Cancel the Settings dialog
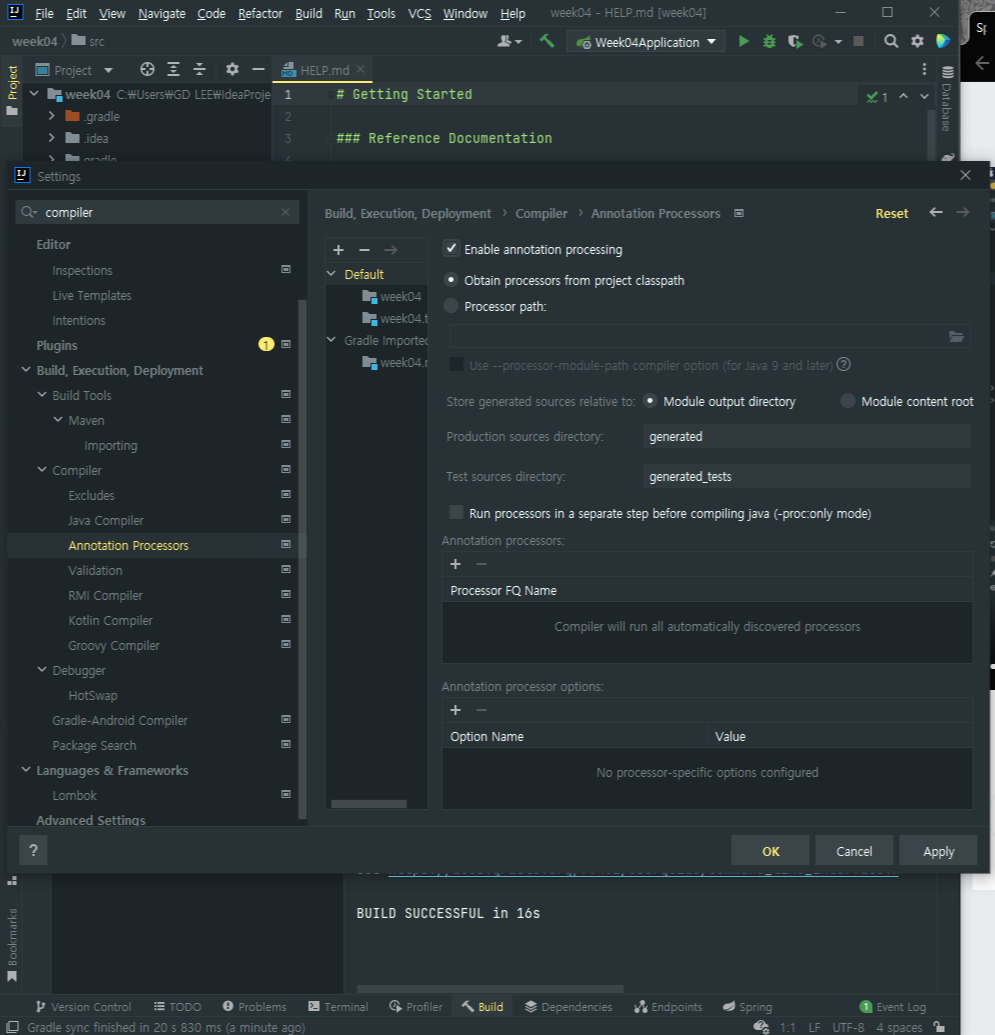The width and height of the screenshot is (995, 1035). click(854, 851)
